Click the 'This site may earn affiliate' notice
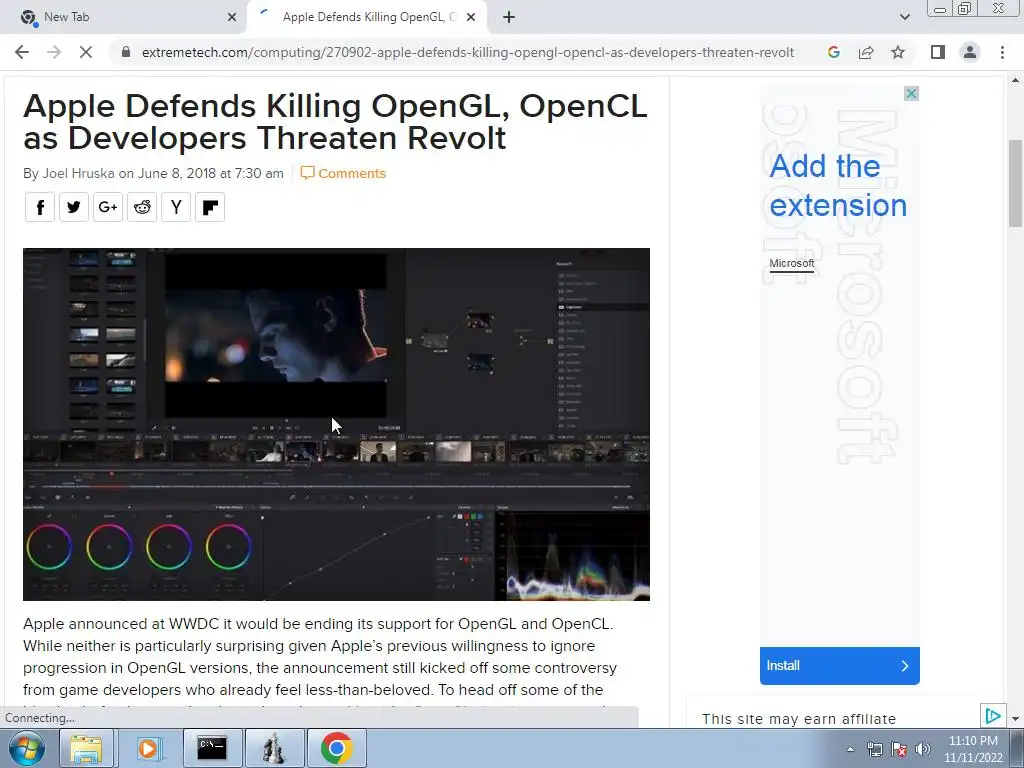The height and width of the screenshot is (768, 1024). [799, 719]
